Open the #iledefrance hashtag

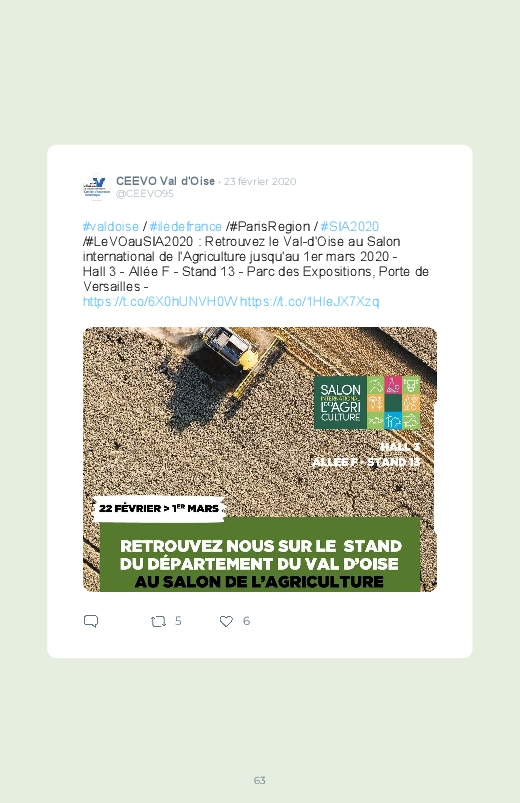point(185,226)
